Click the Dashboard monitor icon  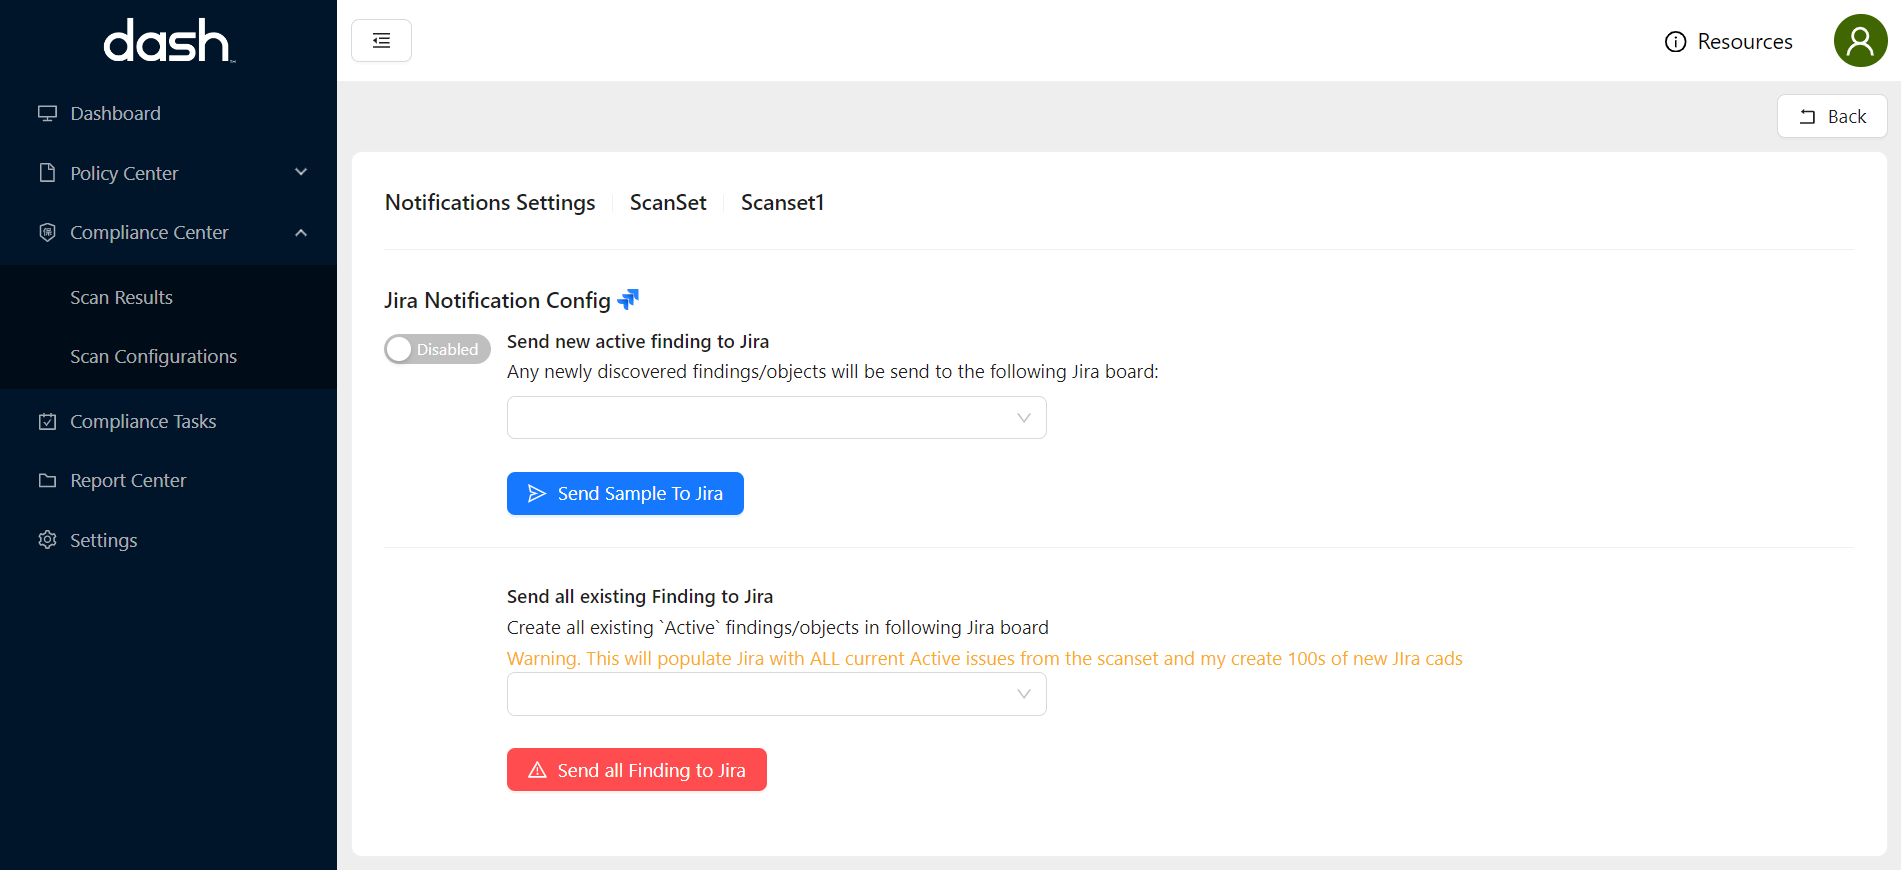(47, 113)
